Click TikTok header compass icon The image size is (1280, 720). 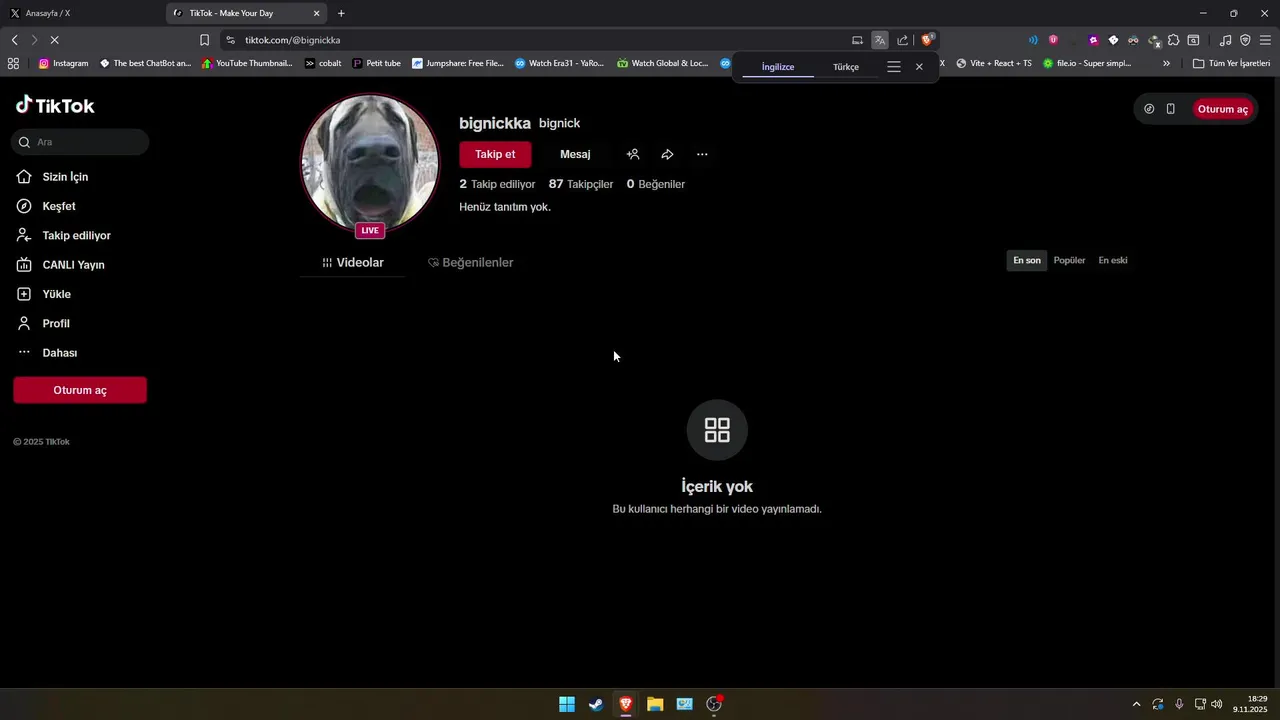pos(1149,109)
